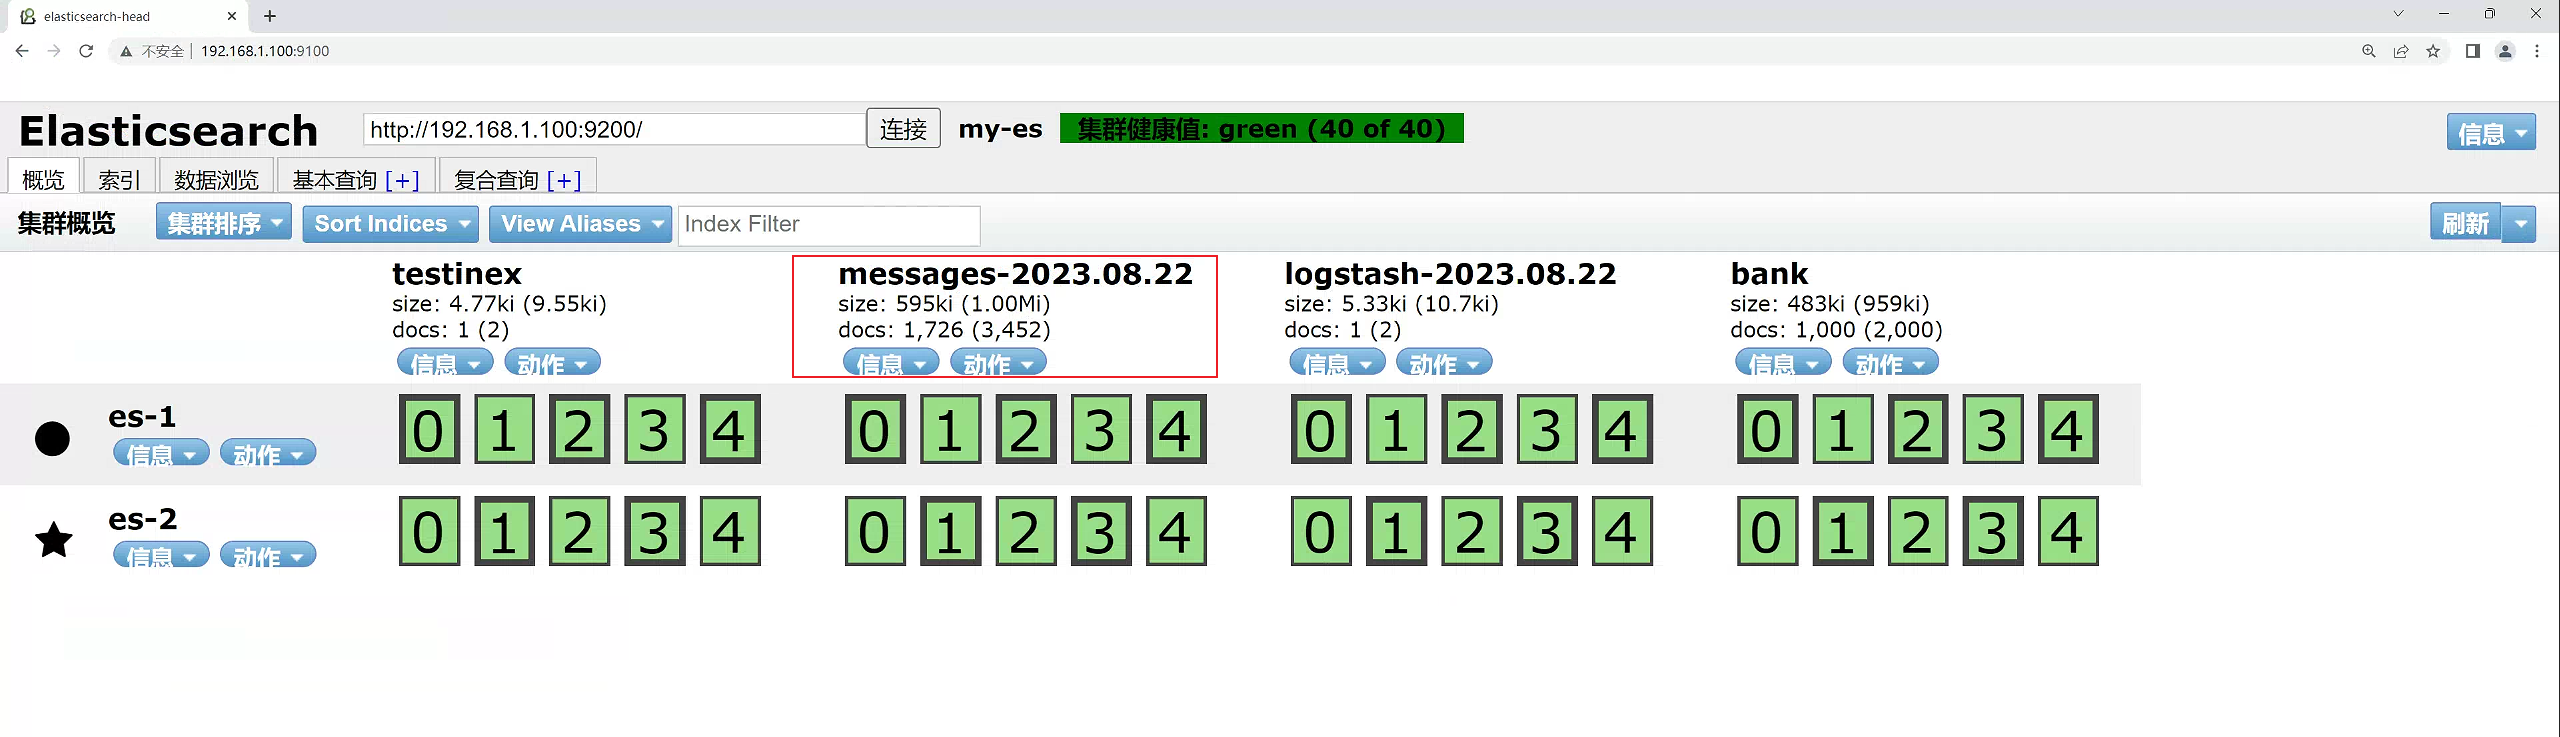Toggle the browser side panel icon
This screenshot has width=2560, height=737.
pyautogui.click(x=2473, y=51)
